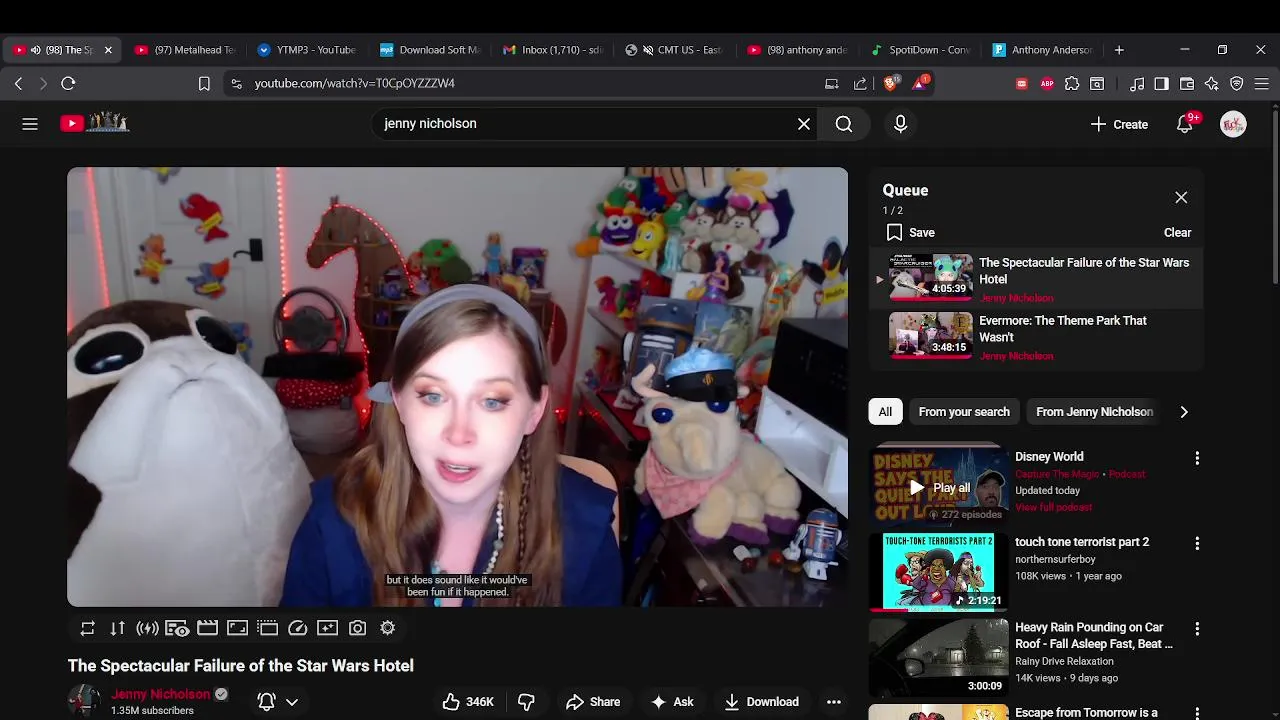Click the Share button
1280x720 pixels.
593,702
